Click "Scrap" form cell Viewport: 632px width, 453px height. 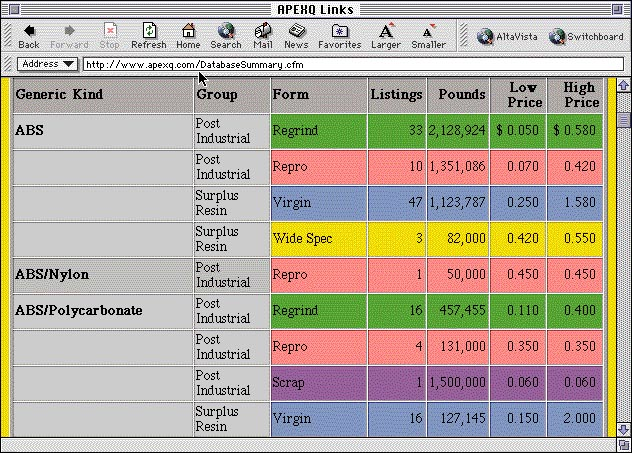pyautogui.click(x=319, y=383)
